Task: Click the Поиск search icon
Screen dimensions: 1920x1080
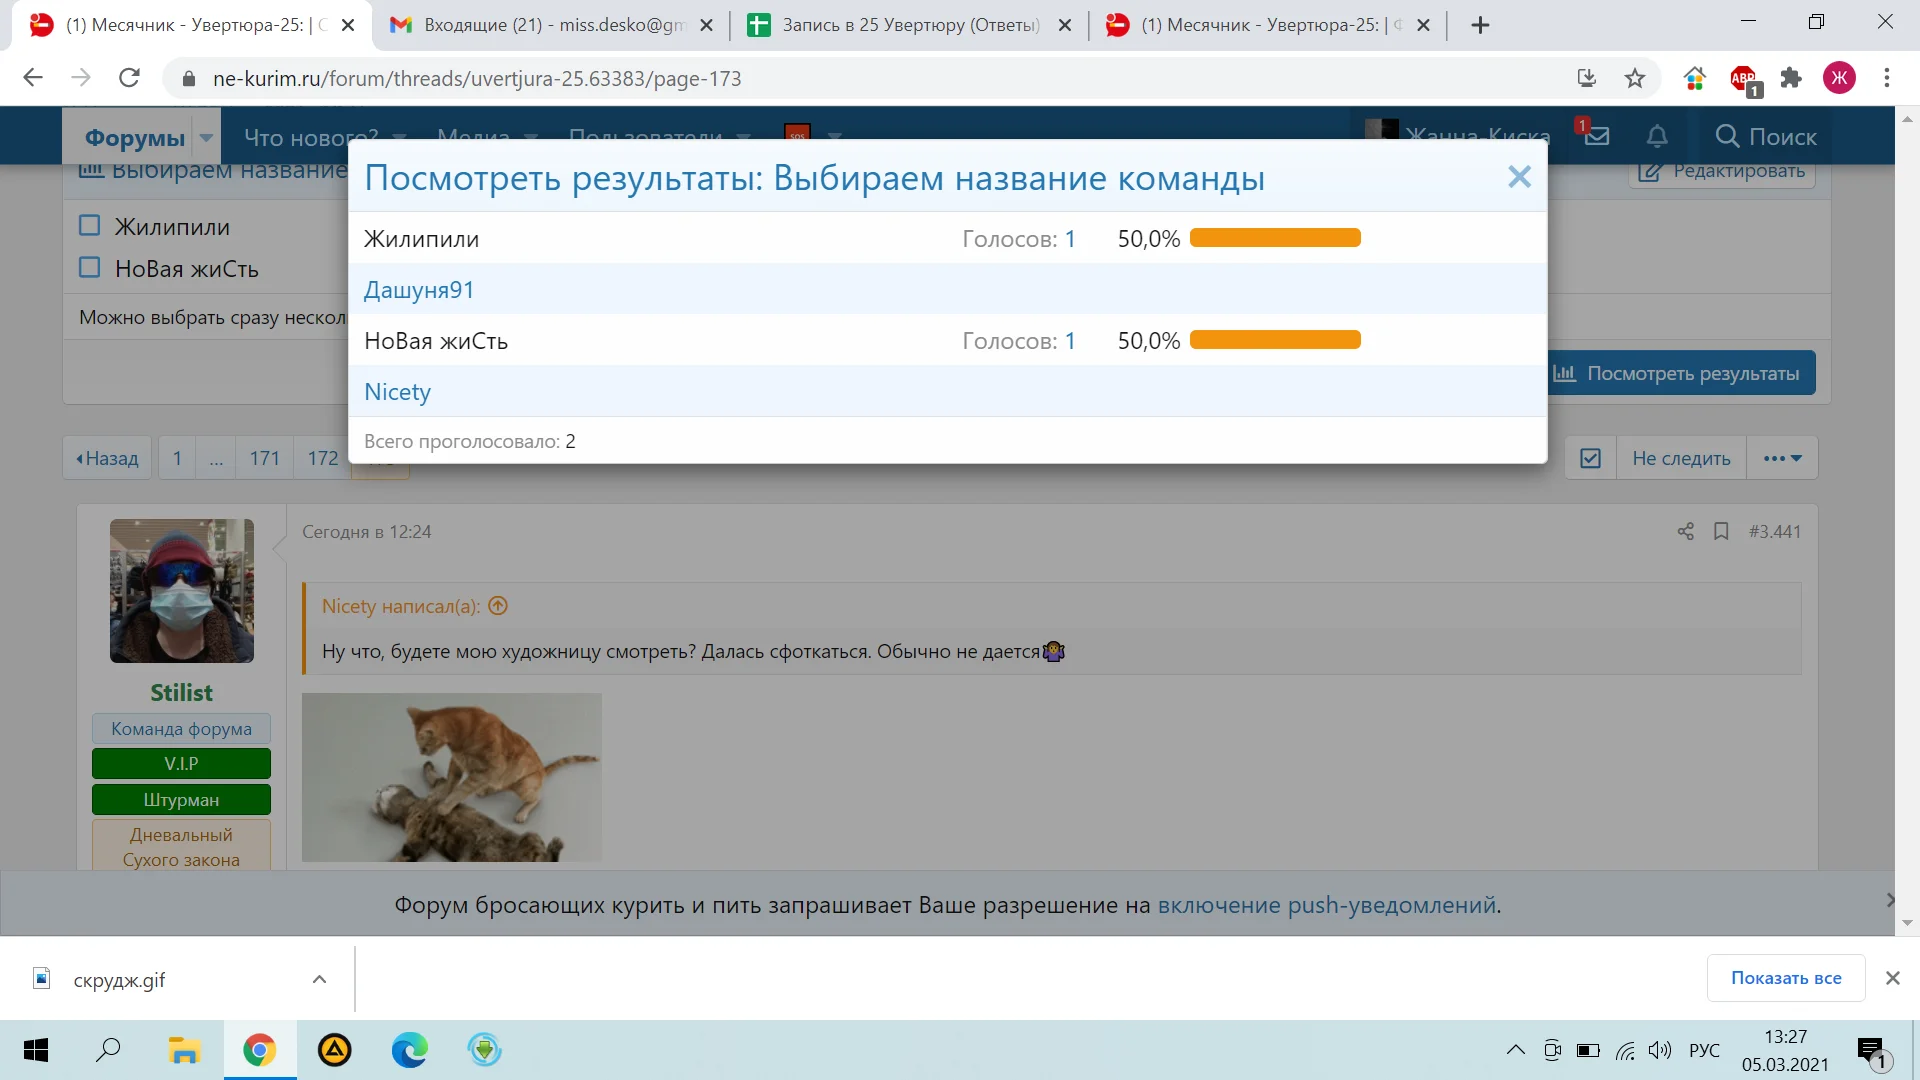Action: [x=1727, y=137]
